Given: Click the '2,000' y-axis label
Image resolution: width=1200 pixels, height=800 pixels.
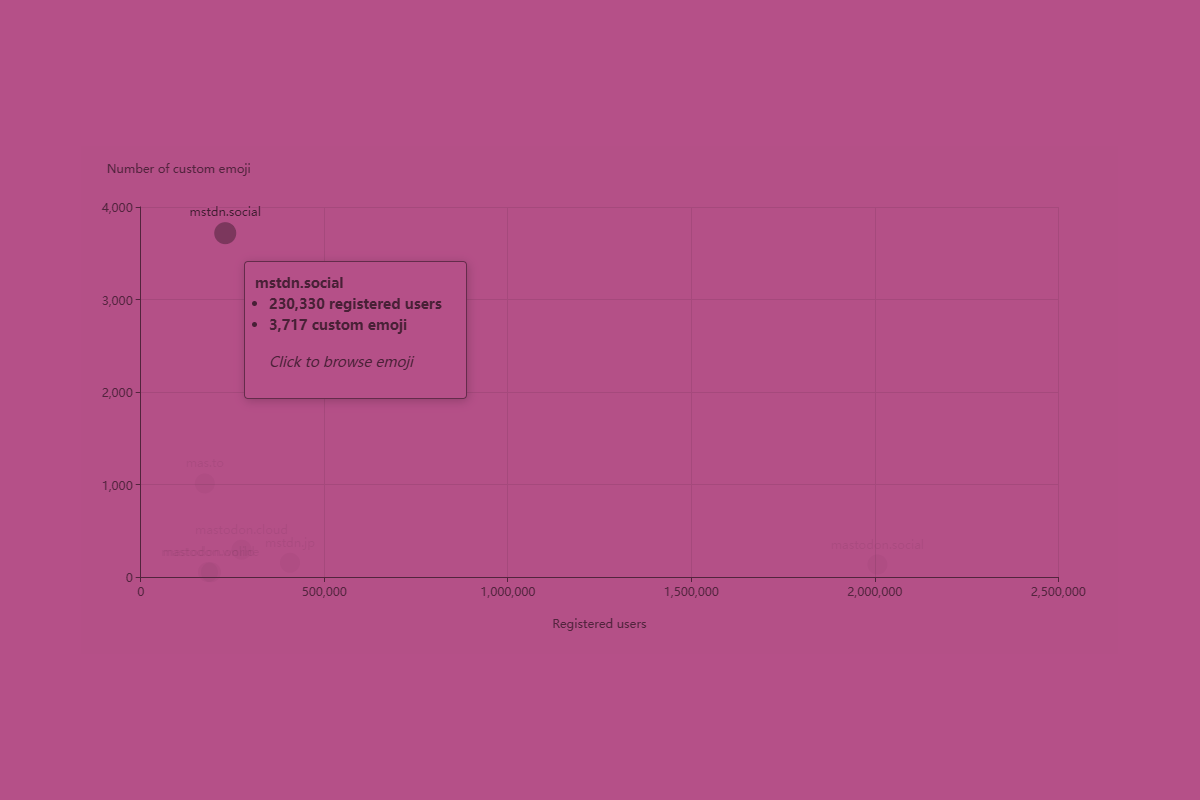Looking at the screenshot, I should tap(117, 393).
